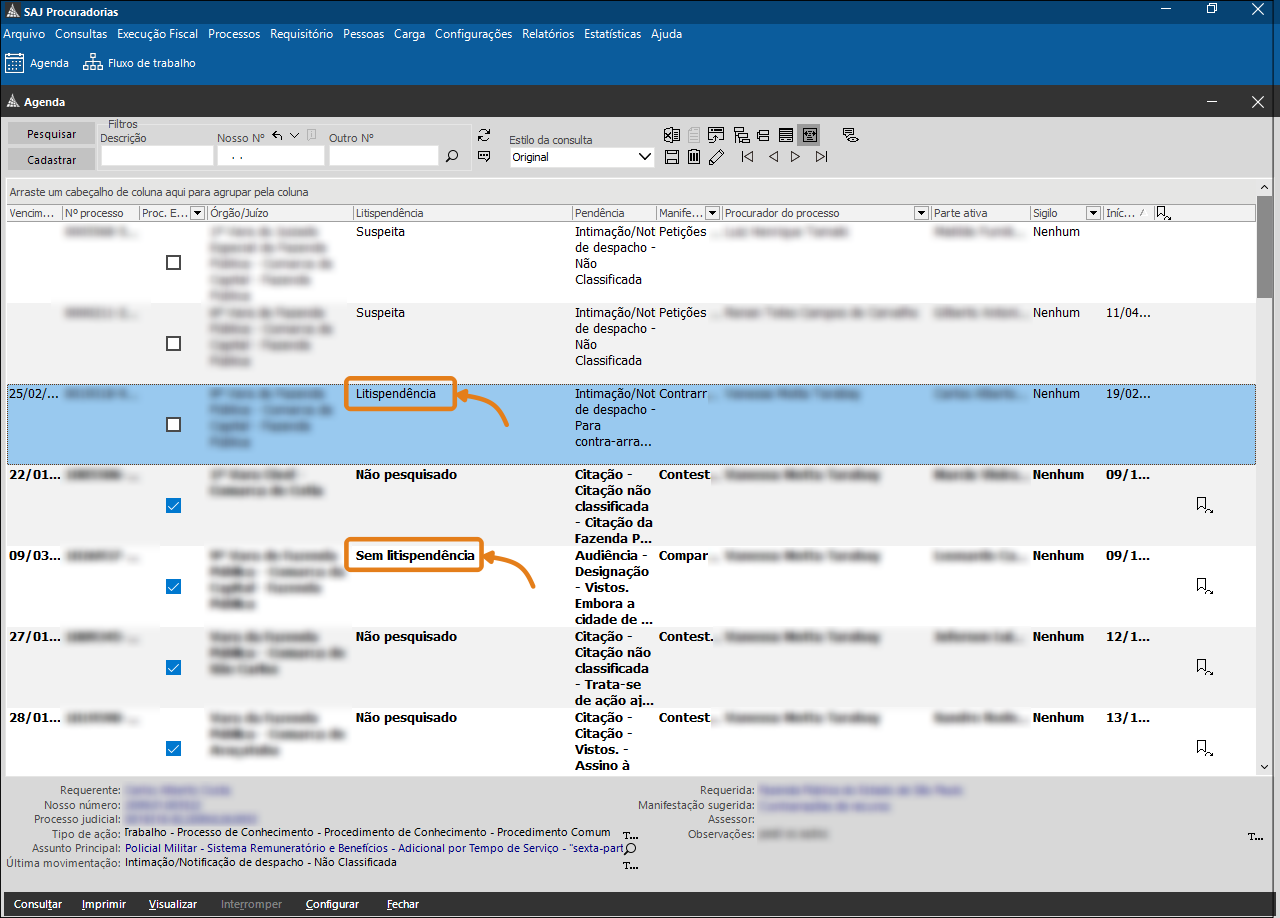Open the Consultas menu
The image size is (1280, 918).
81,34
